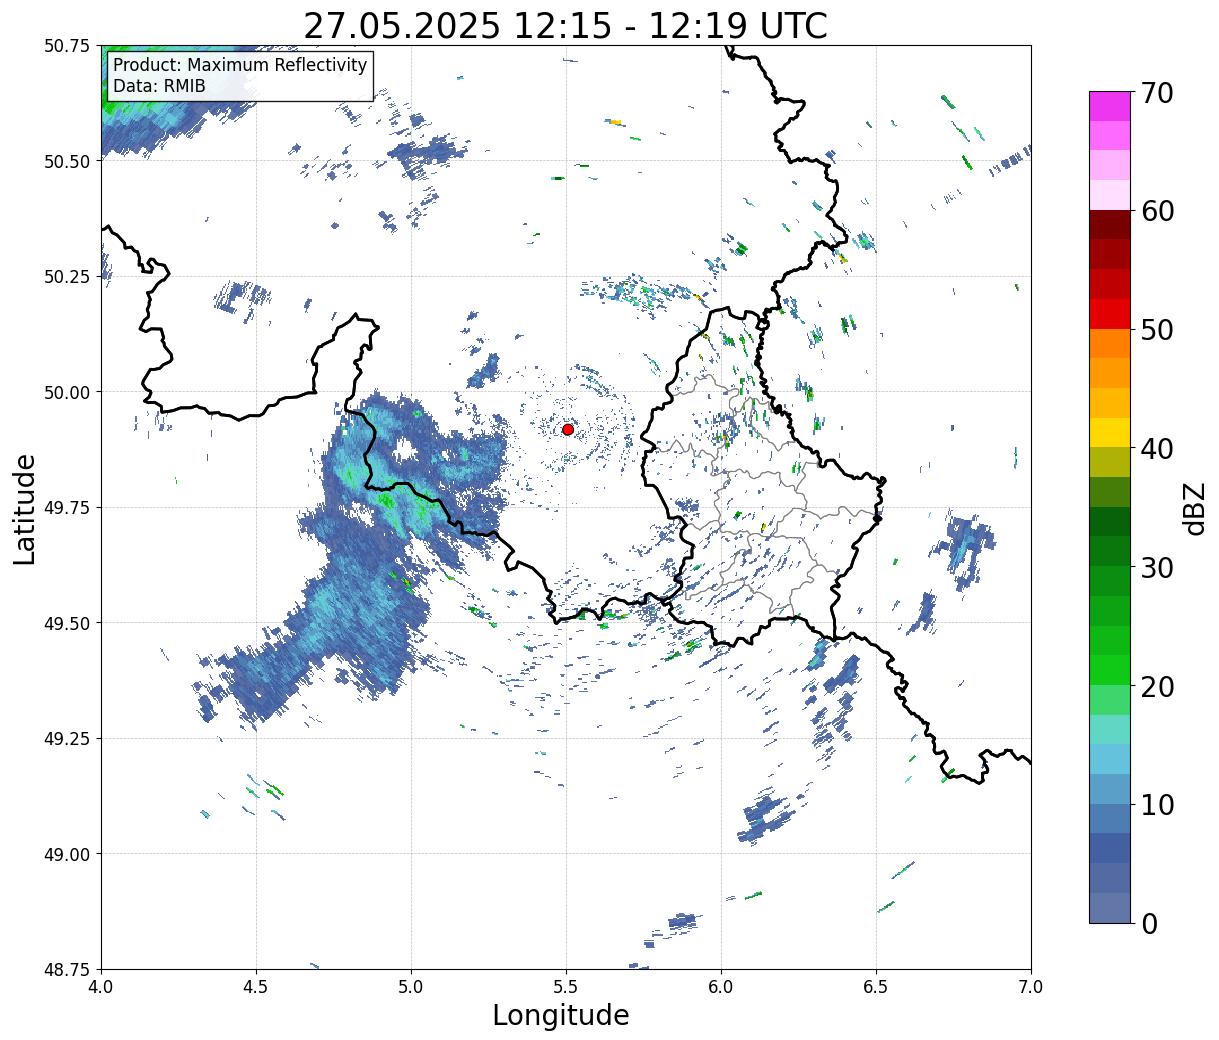
Task: Click the colorbar tick label "20"
Action: pos(1156,687)
